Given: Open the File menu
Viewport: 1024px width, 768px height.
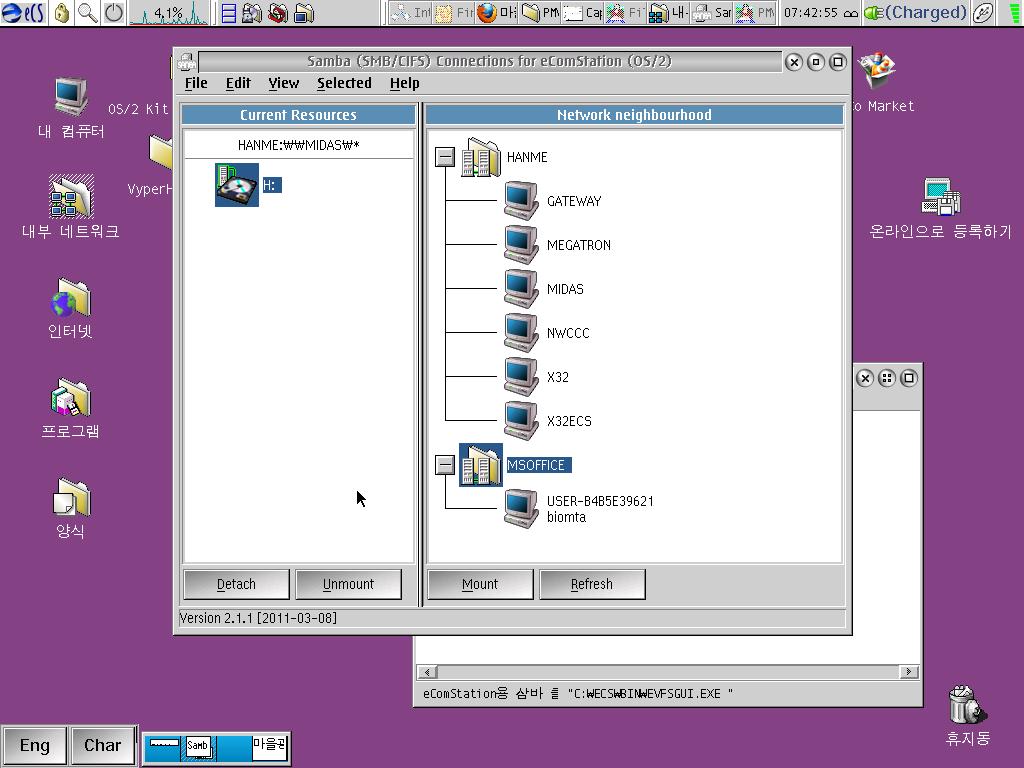Looking at the screenshot, I should pos(196,83).
